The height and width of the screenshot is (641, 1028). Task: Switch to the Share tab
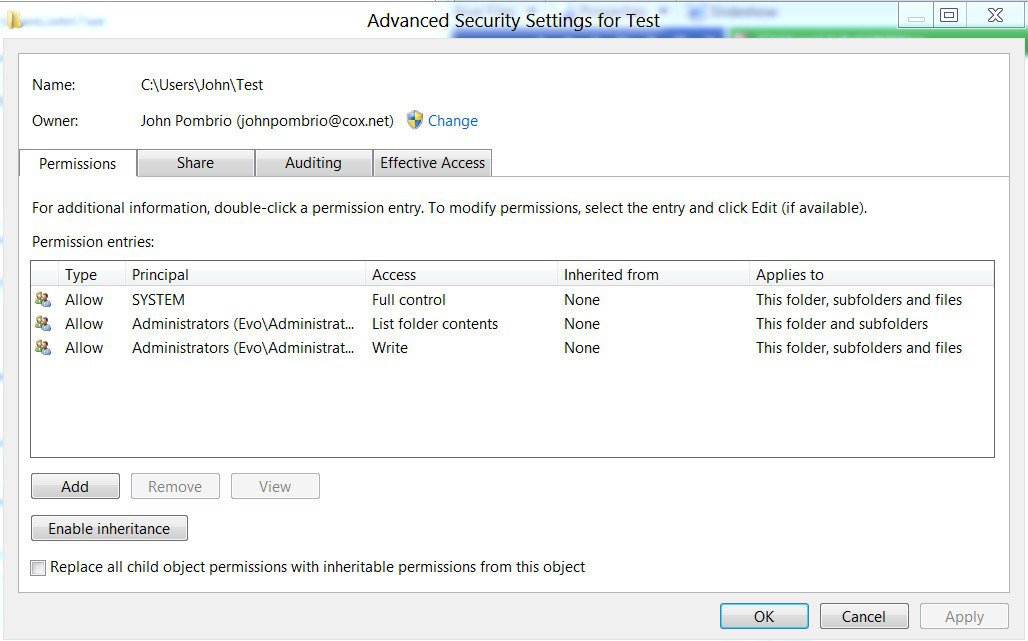195,163
